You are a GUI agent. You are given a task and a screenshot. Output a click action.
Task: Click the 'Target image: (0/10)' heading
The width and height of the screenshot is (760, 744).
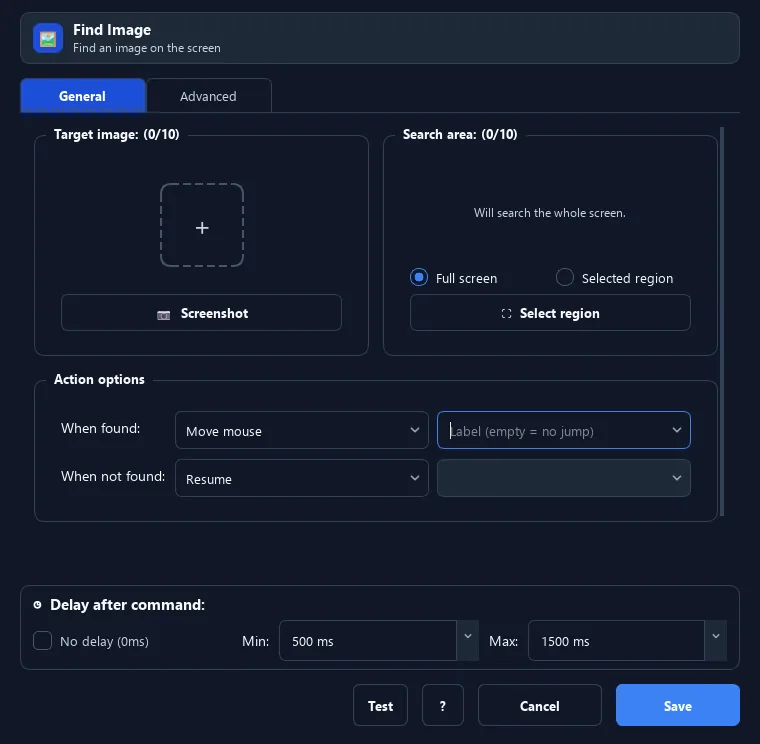coord(116,134)
